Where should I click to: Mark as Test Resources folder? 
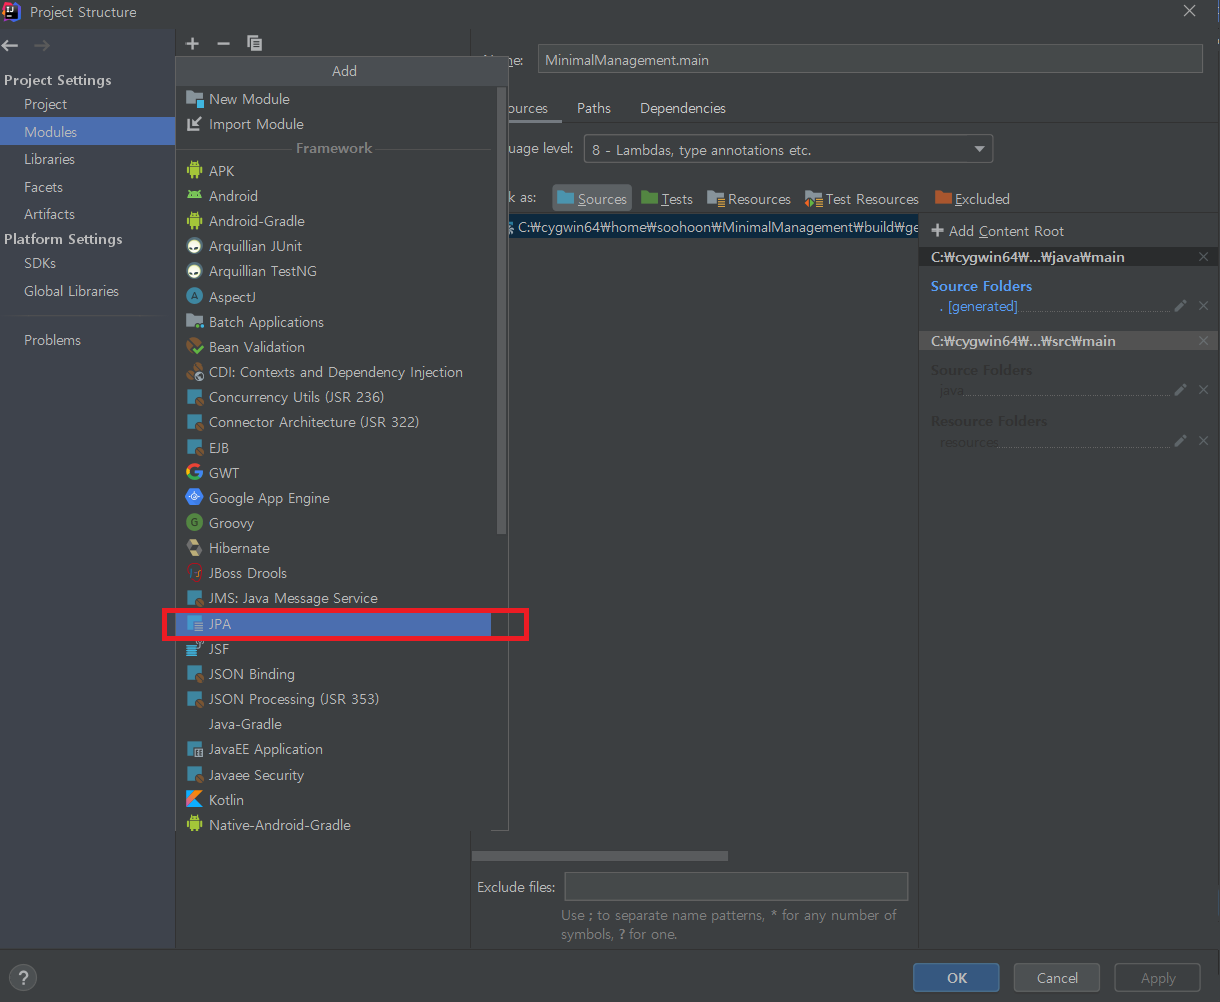[861, 198]
